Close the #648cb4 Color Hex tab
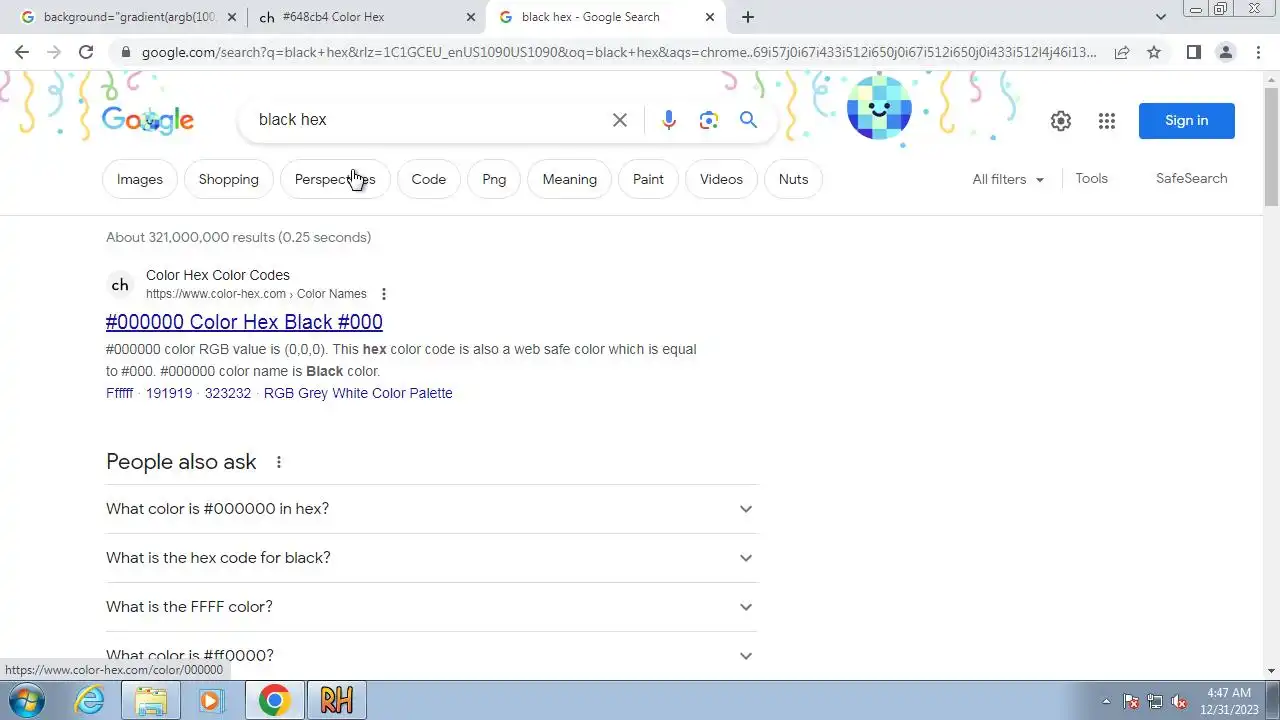Image resolution: width=1280 pixels, height=720 pixels. (x=471, y=17)
